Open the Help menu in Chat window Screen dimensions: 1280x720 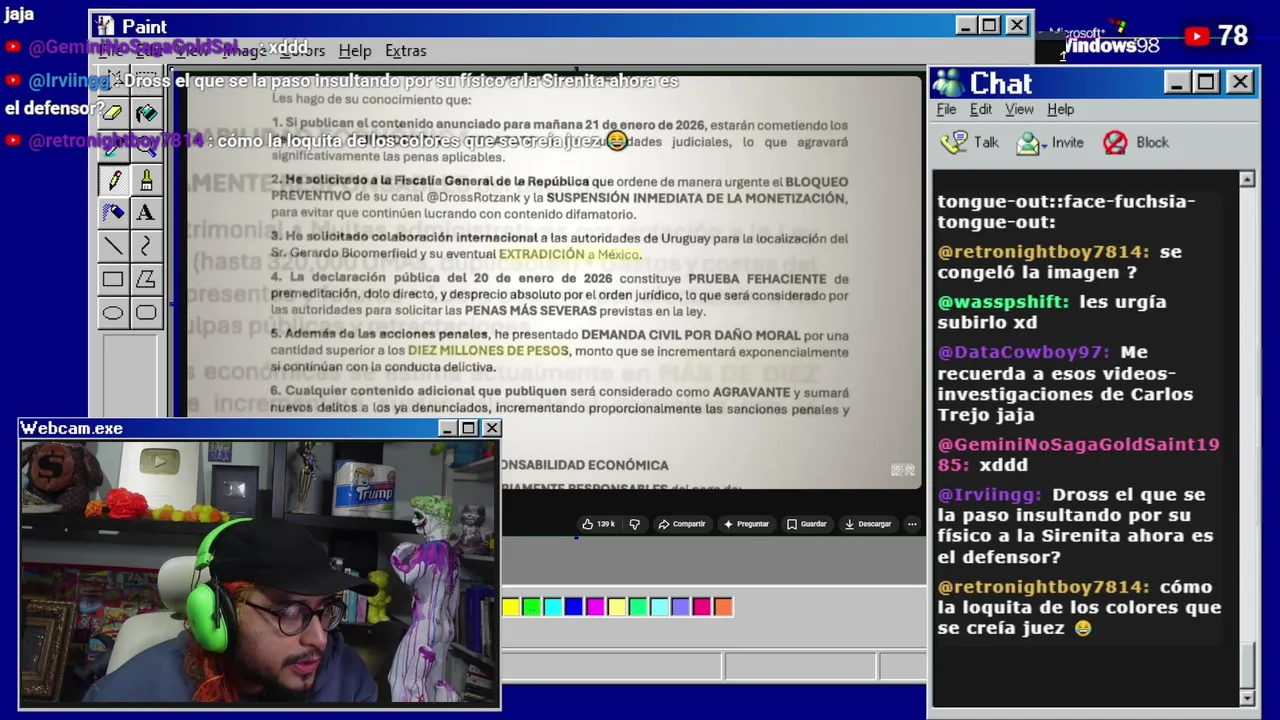[1061, 110]
